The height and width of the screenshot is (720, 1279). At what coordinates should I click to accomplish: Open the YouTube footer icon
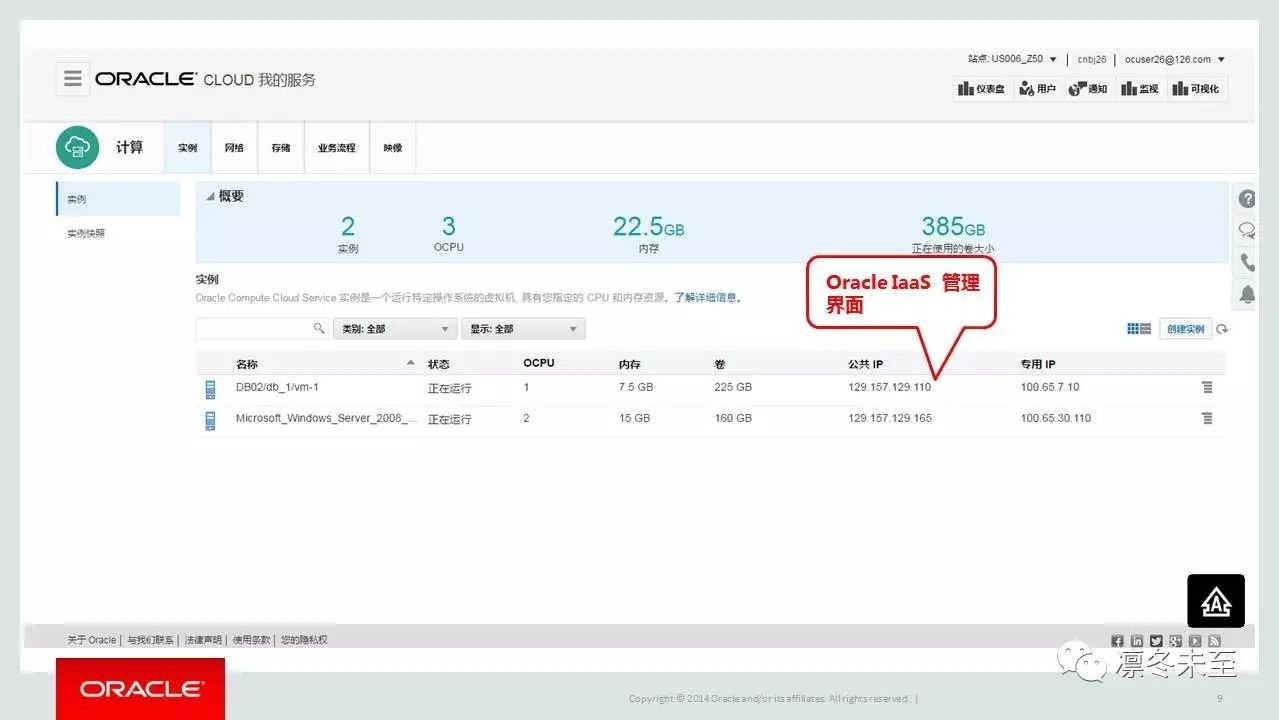pos(1195,641)
